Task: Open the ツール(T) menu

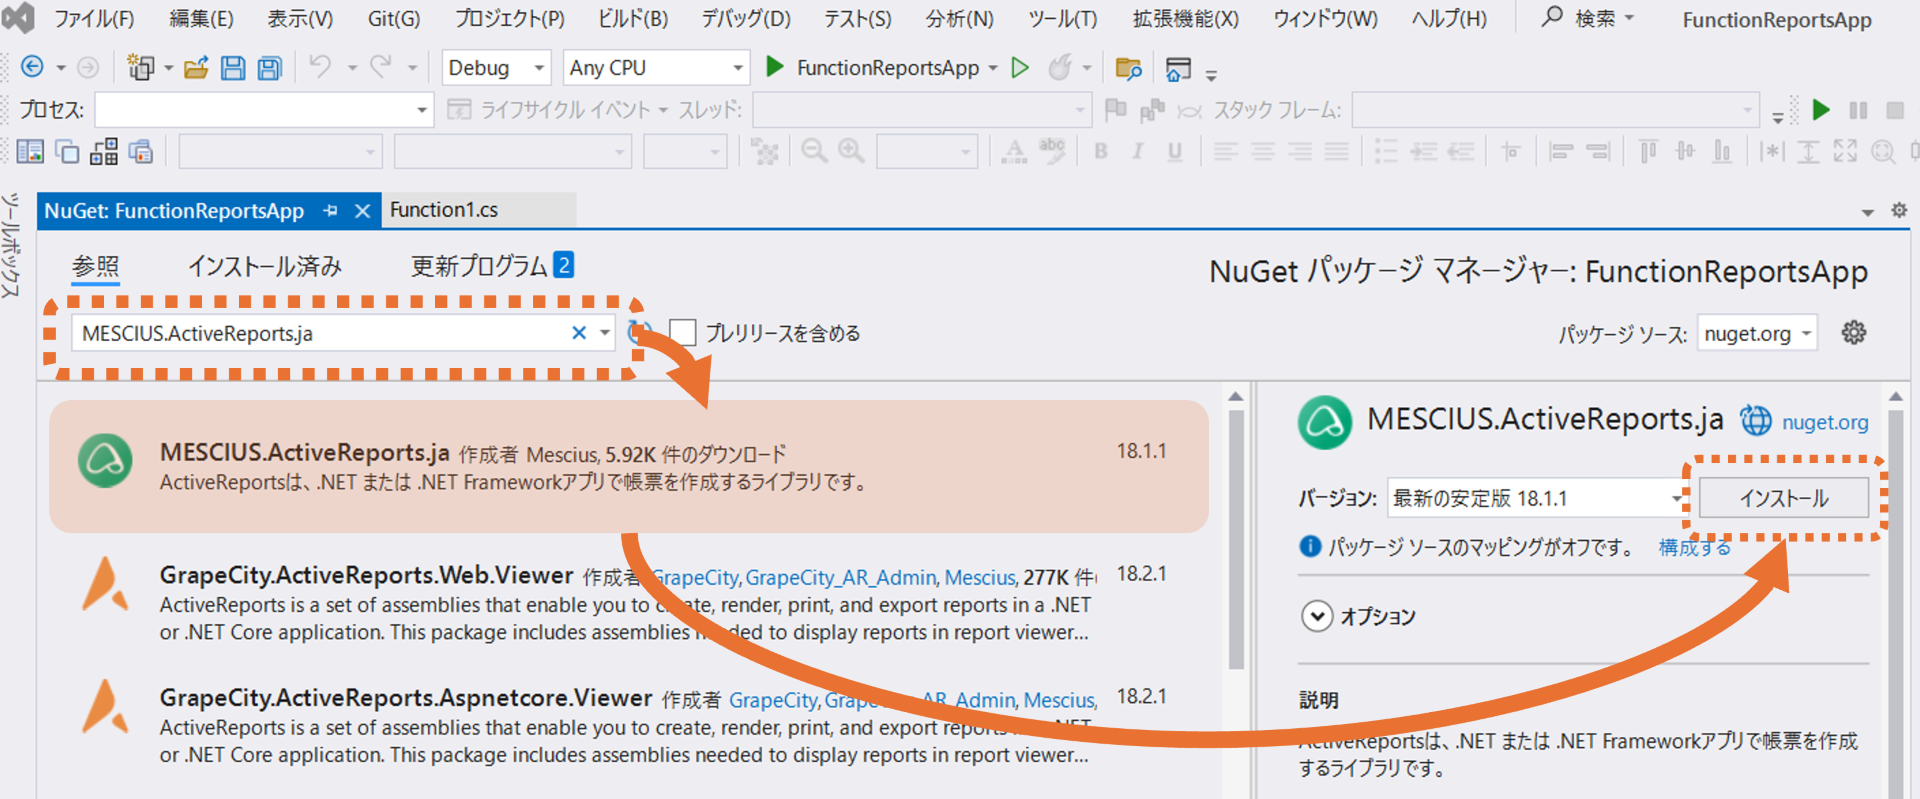Action: (x=1063, y=18)
